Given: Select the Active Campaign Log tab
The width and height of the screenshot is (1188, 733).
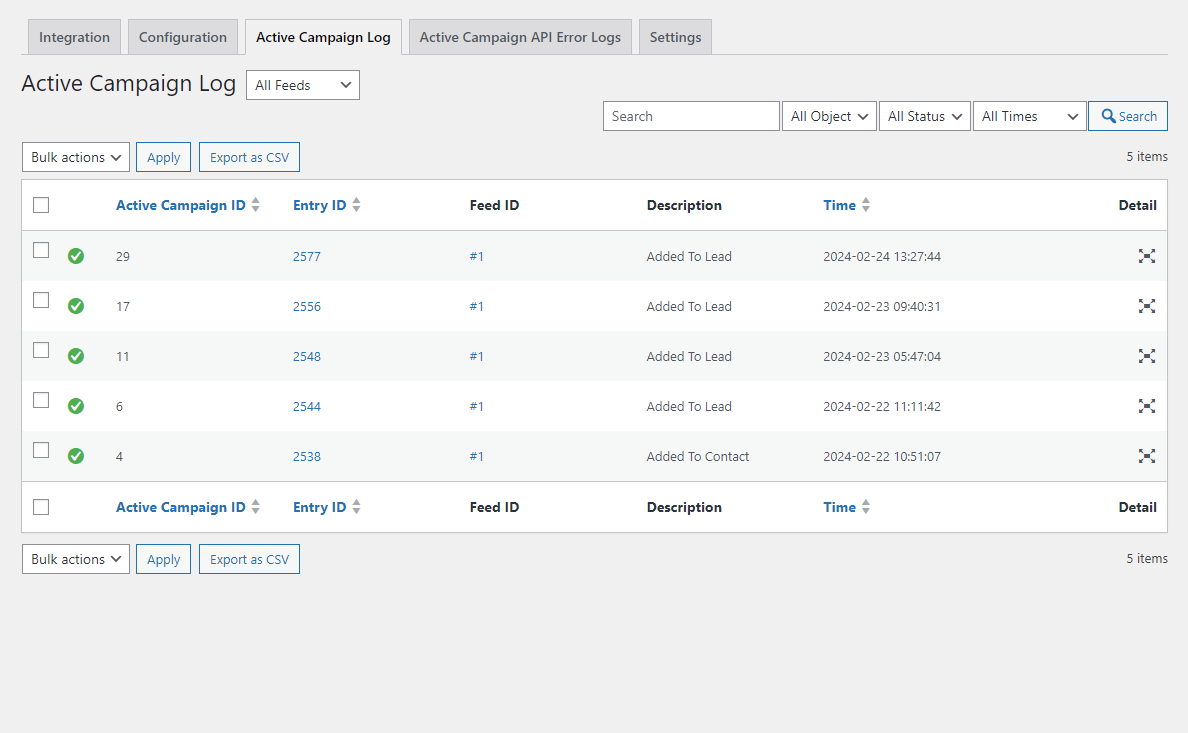Looking at the screenshot, I should pos(324,37).
